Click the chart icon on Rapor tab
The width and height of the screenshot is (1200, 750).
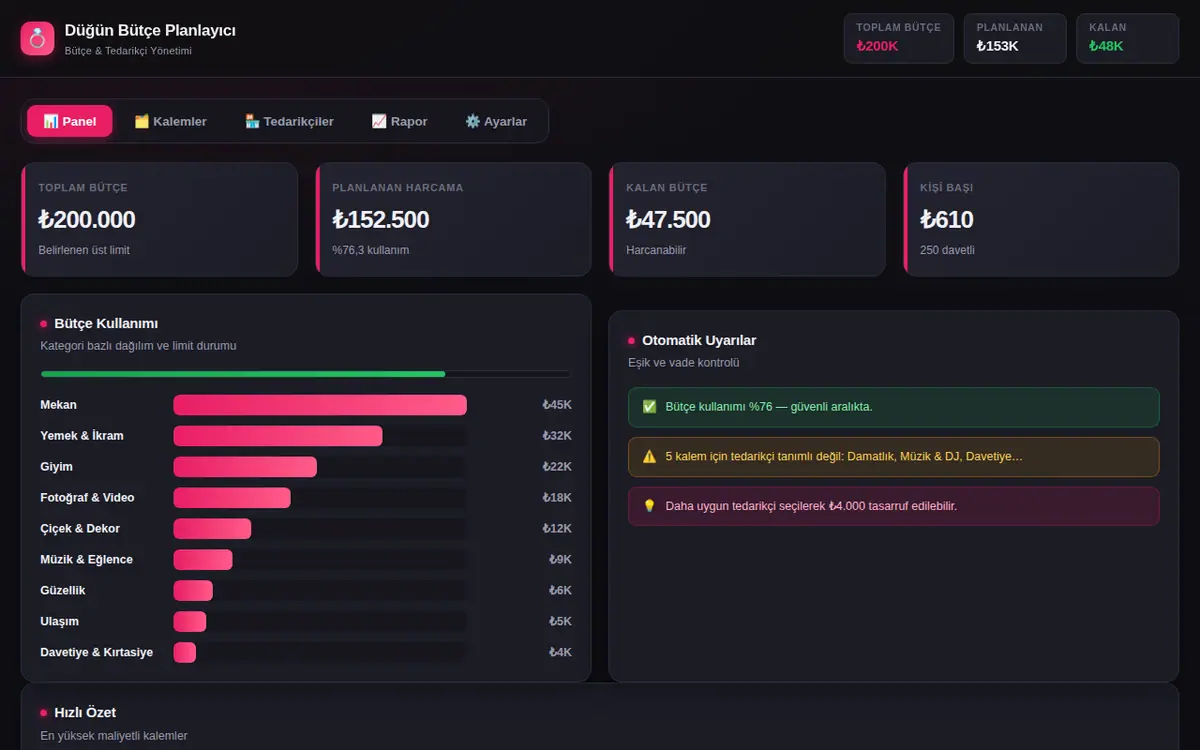379,121
